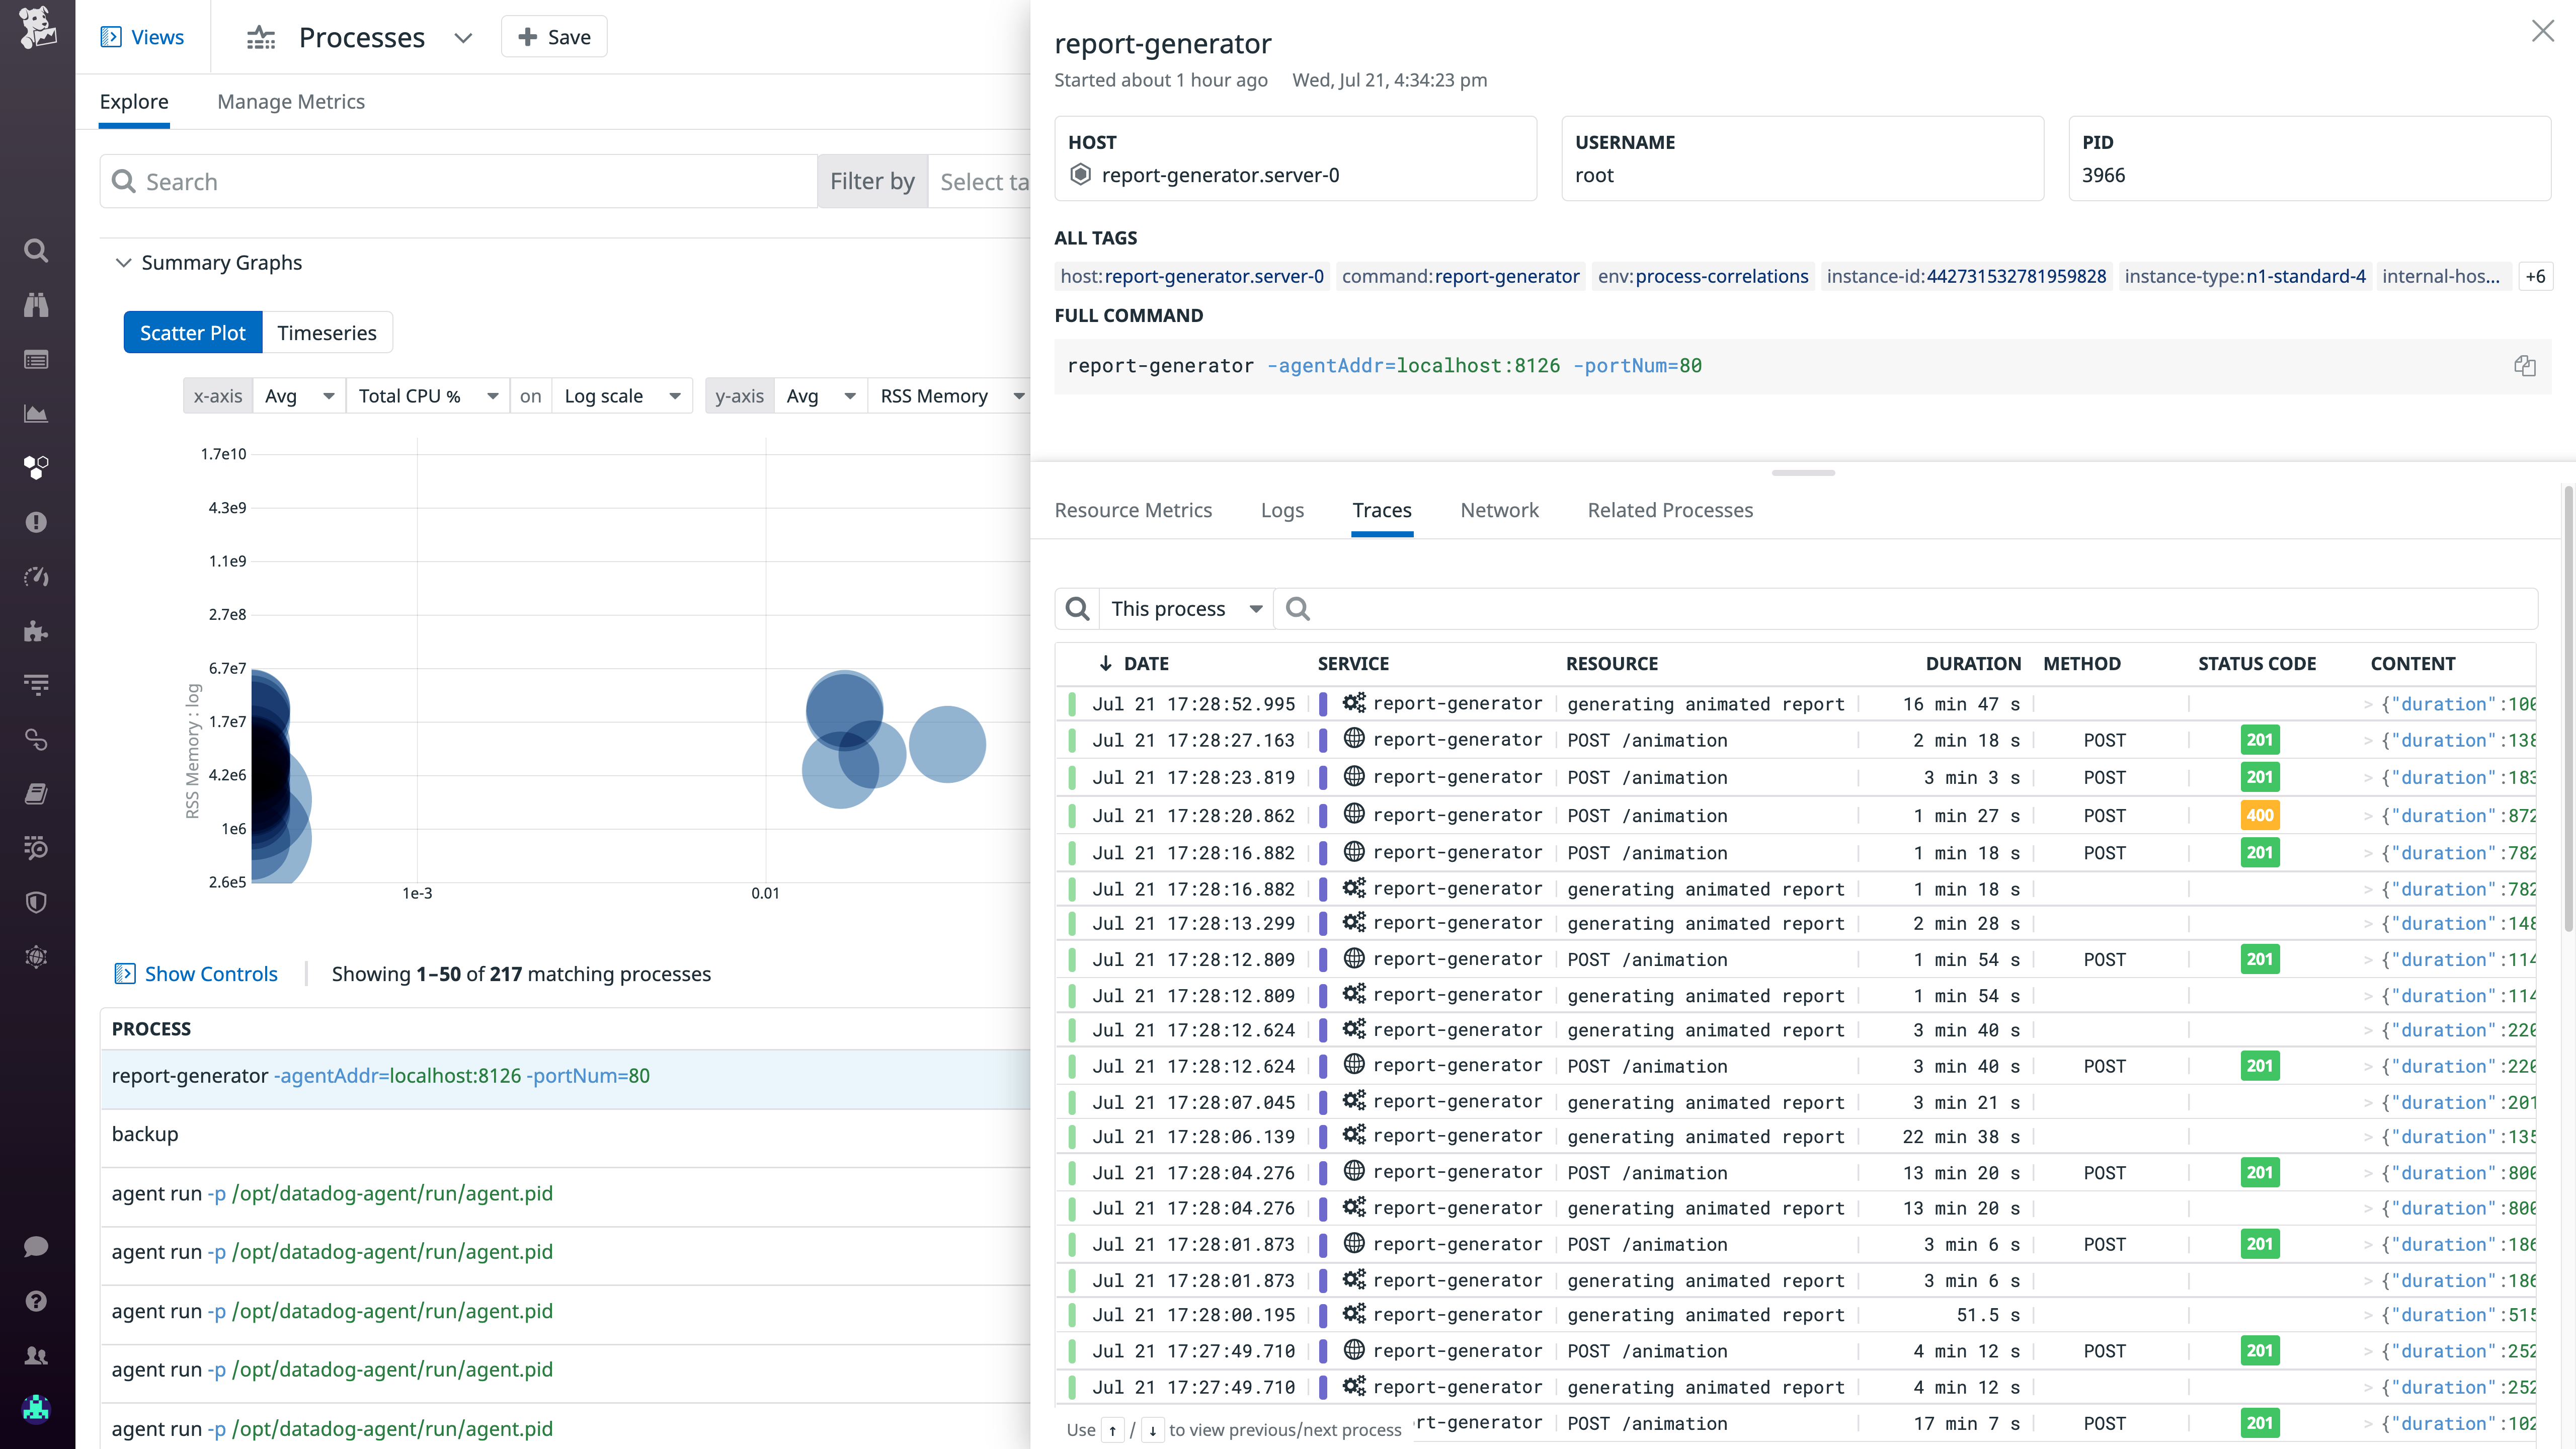Image resolution: width=2576 pixels, height=1449 pixels.
Task: Click the Datadog logo icon
Action: [x=37, y=28]
